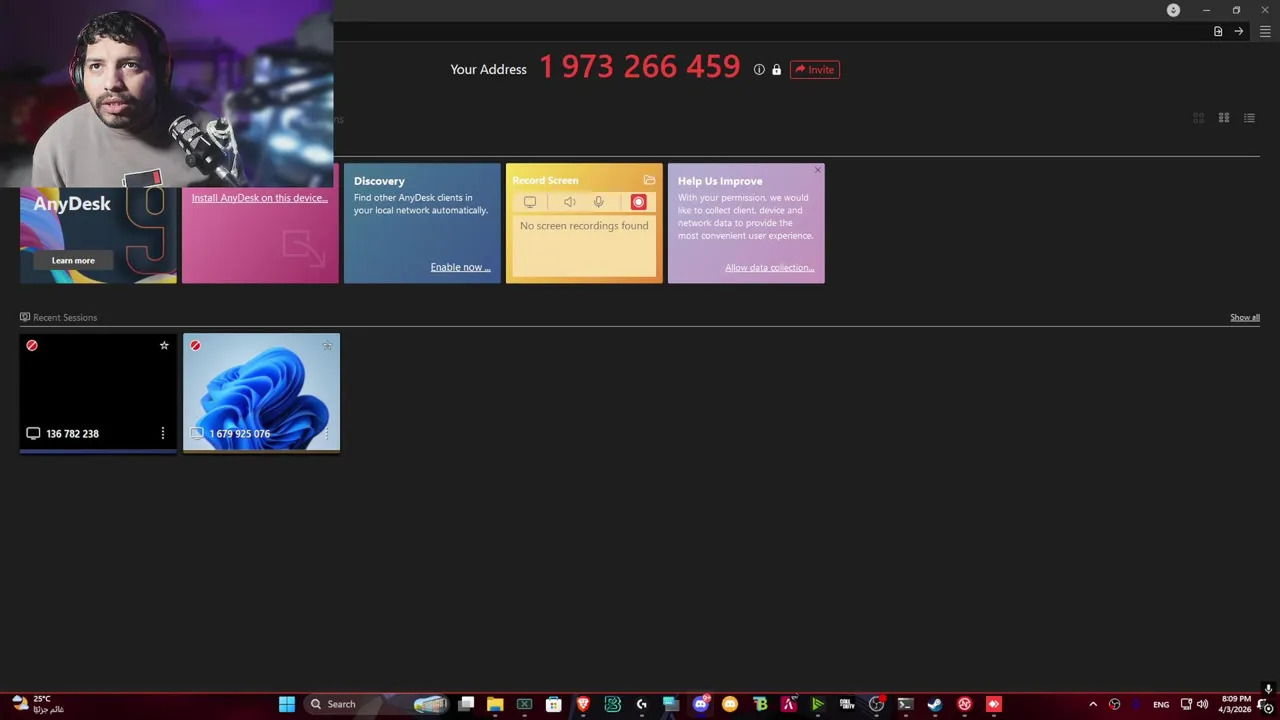Click 'No screen recordings found' text
The image size is (1280, 720).
tap(584, 226)
